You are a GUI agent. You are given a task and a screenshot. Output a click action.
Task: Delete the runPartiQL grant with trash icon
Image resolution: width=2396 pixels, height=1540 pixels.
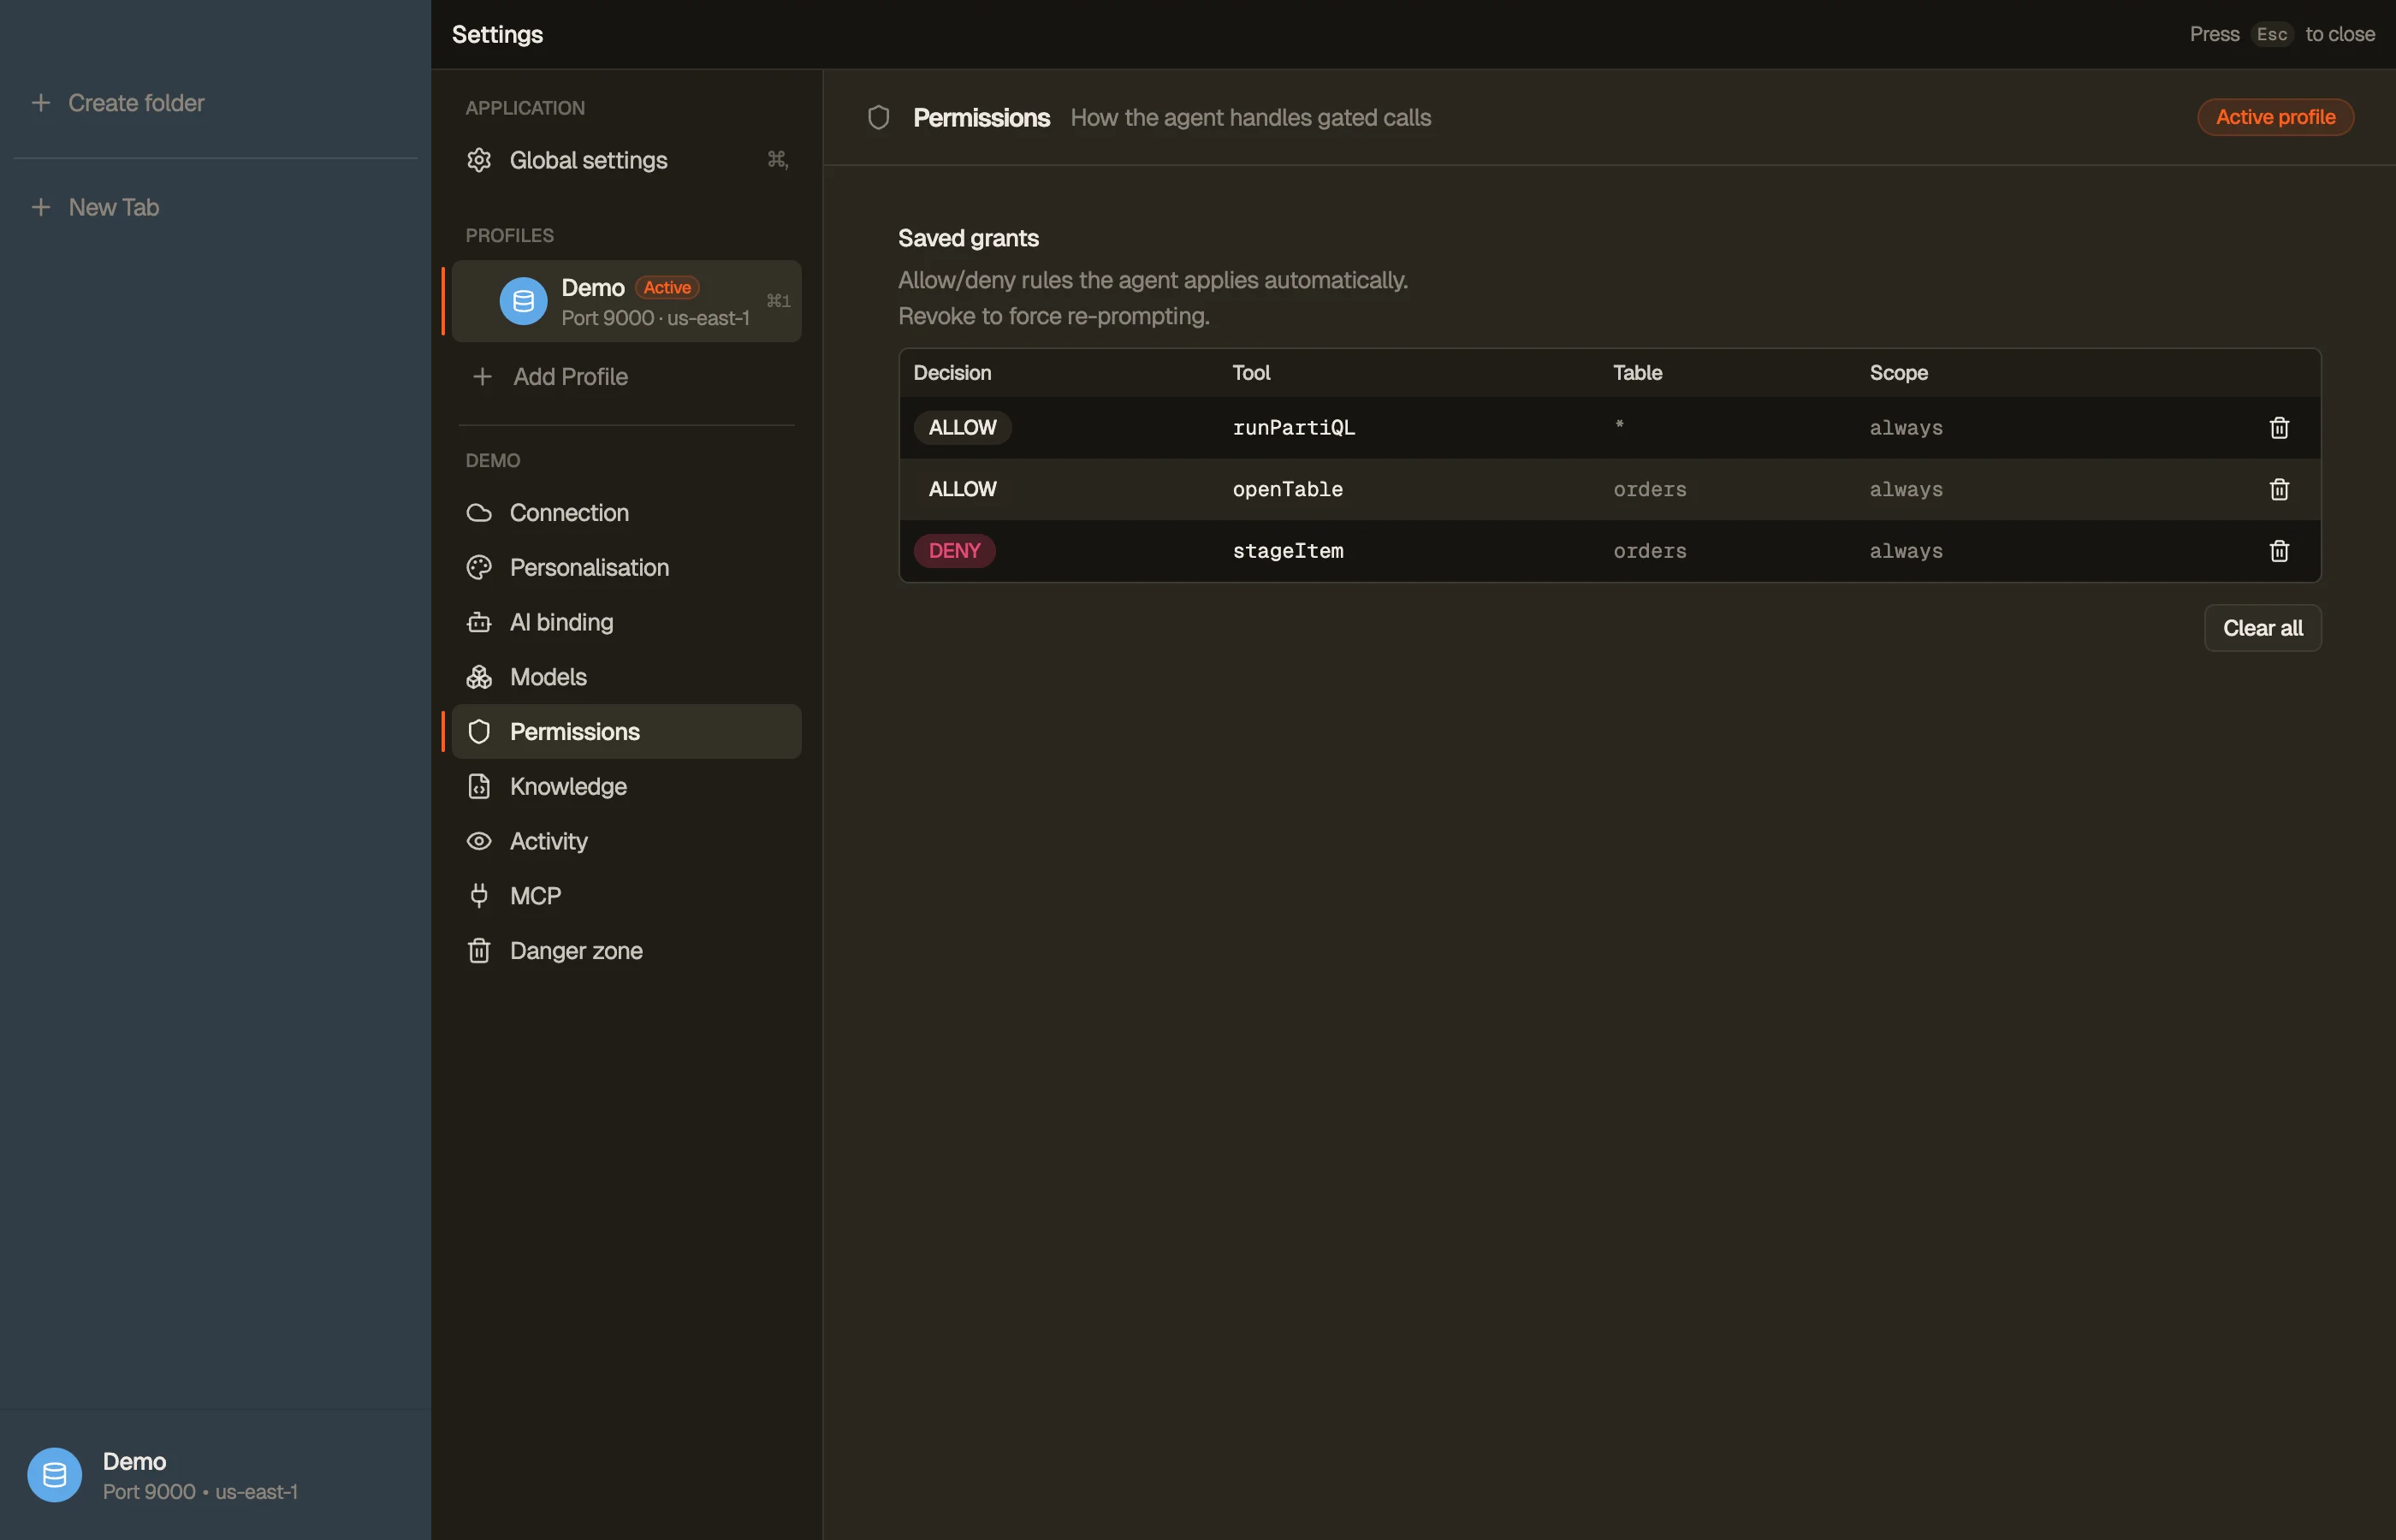(x=2279, y=428)
